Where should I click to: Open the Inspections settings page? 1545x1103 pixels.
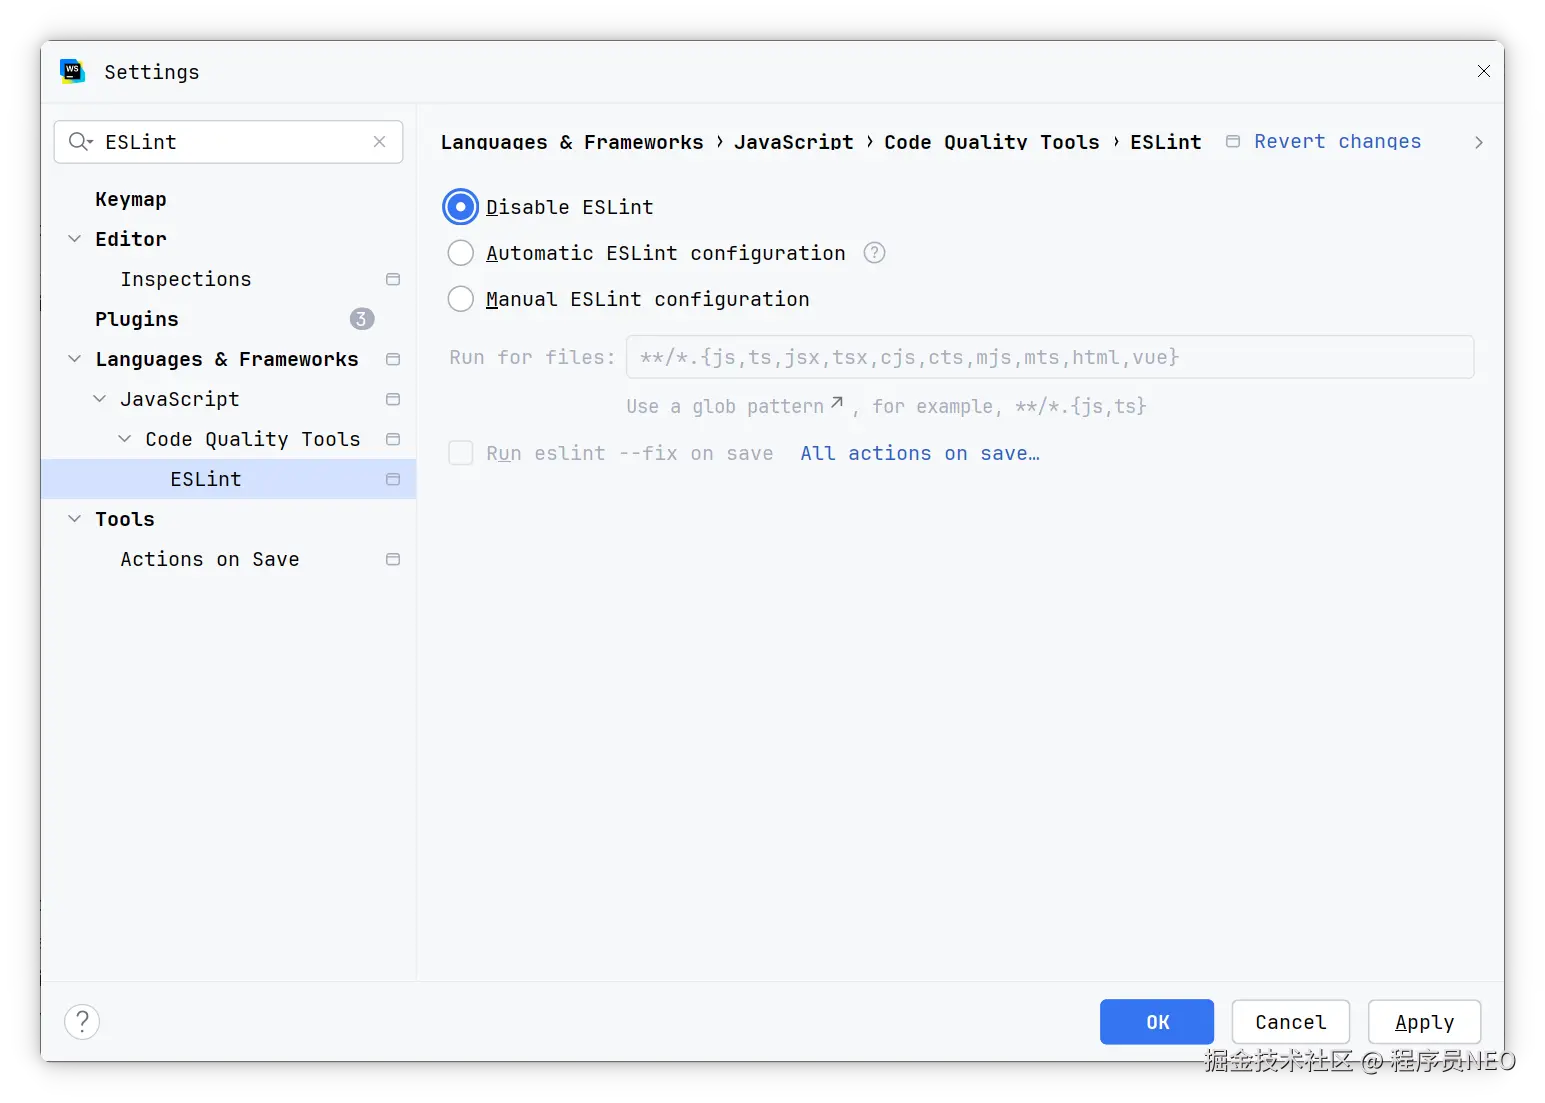[x=186, y=279]
